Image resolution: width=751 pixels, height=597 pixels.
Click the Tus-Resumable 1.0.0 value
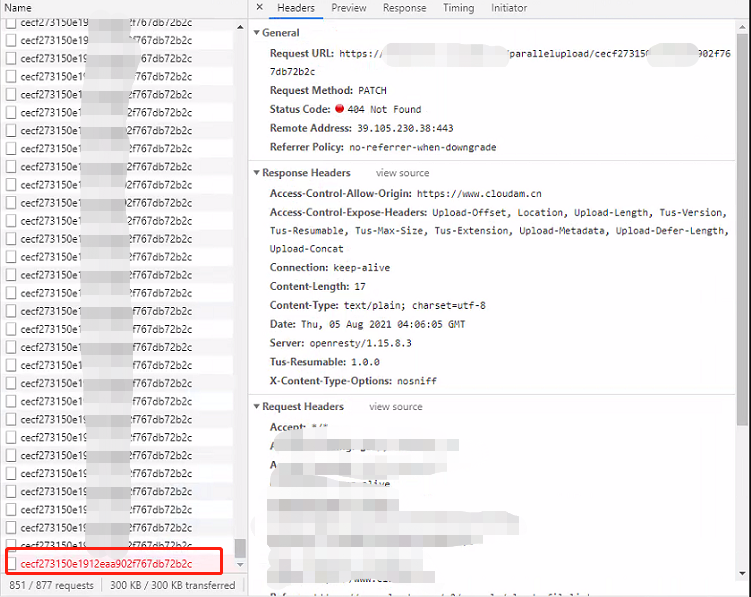click(365, 362)
